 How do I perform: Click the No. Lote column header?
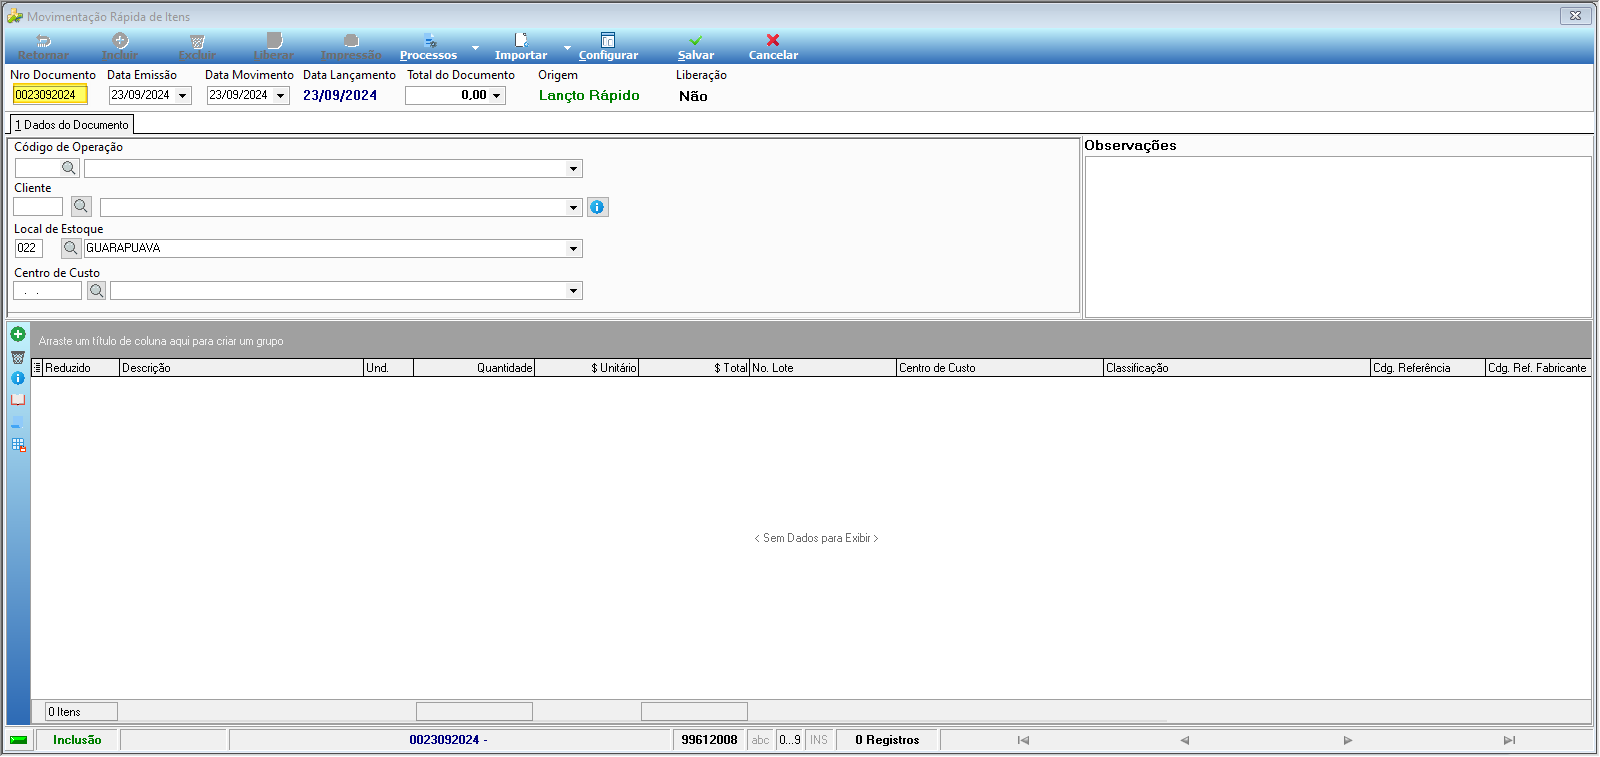click(823, 368)
